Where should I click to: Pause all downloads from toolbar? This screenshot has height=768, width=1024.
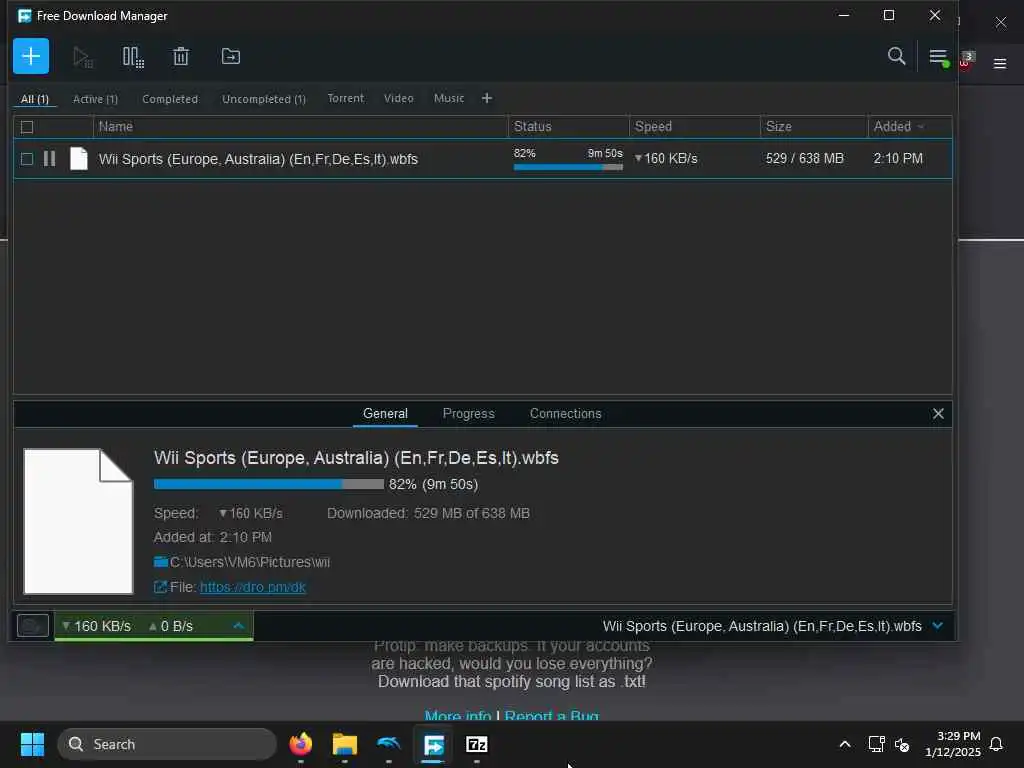pyautogui.click(x=133, y=57)
